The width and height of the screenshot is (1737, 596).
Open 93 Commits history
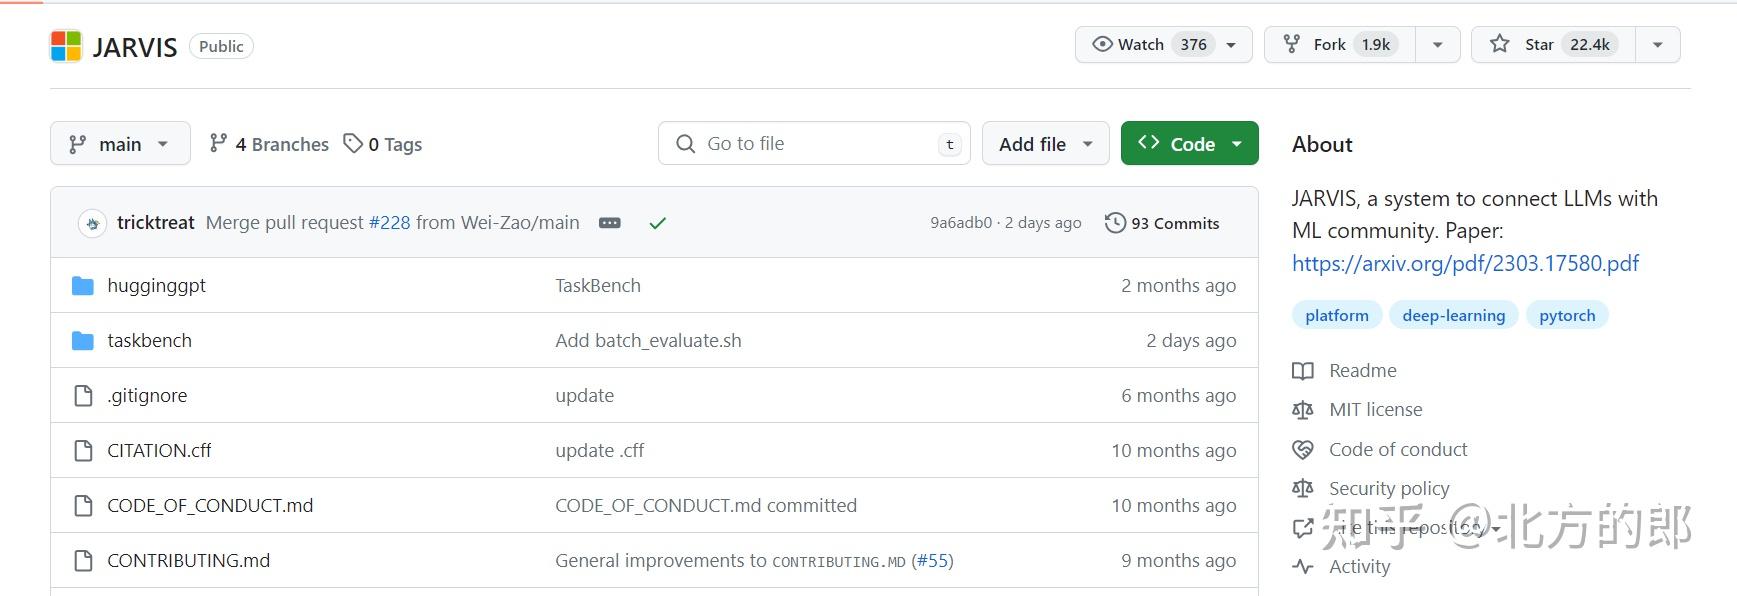(1162, 223)
